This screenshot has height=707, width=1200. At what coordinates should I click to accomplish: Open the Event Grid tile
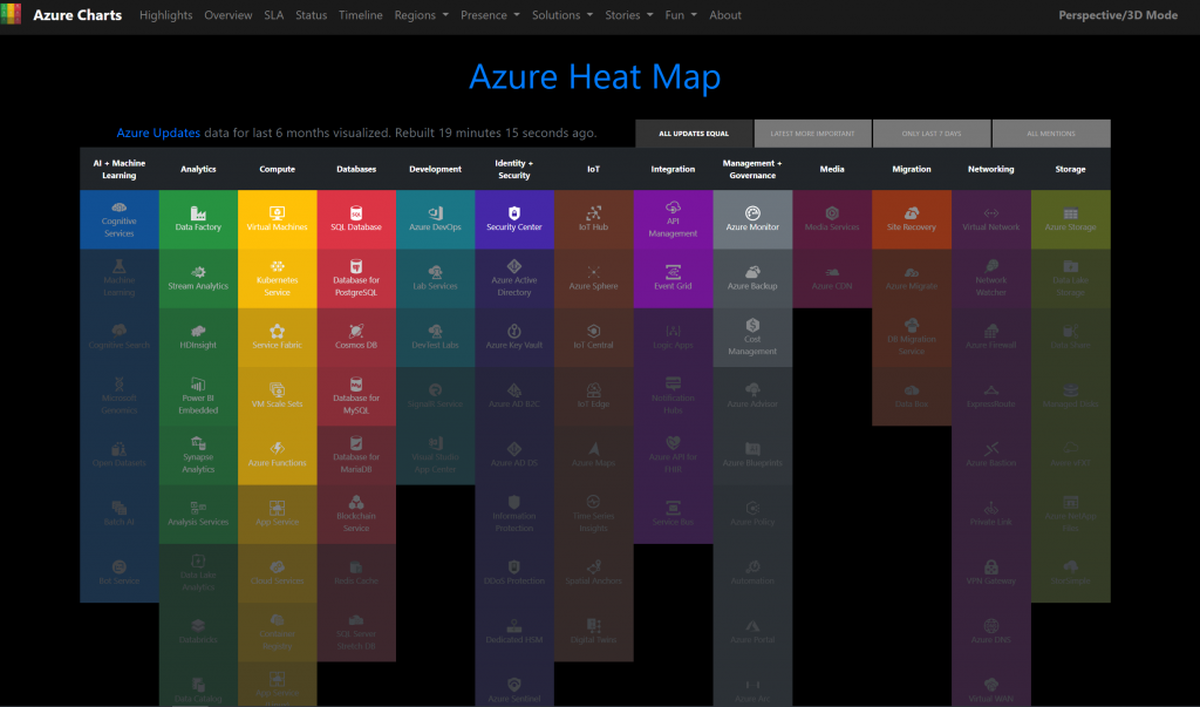click(x=673, y=278)
